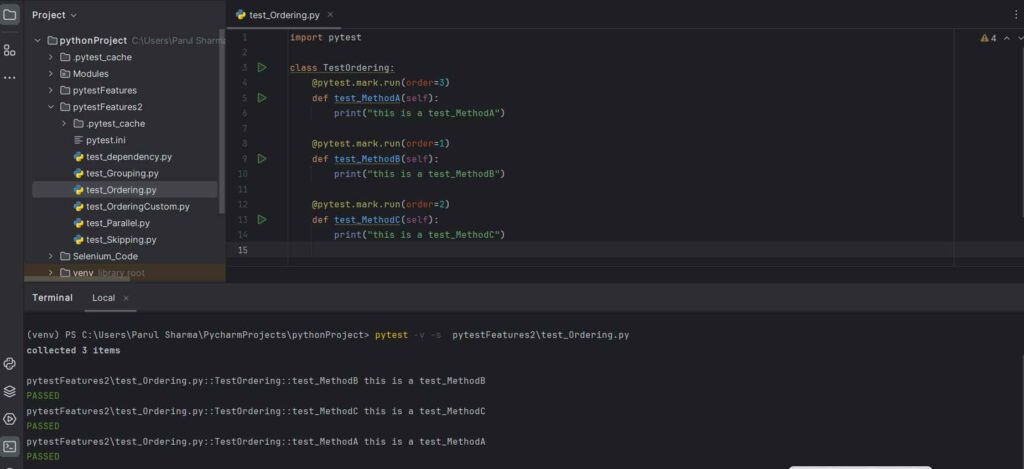This screenshot has width=1024, height=469.
Task: Open the Terminal tool window icon
Action: [x=10, y=447]
